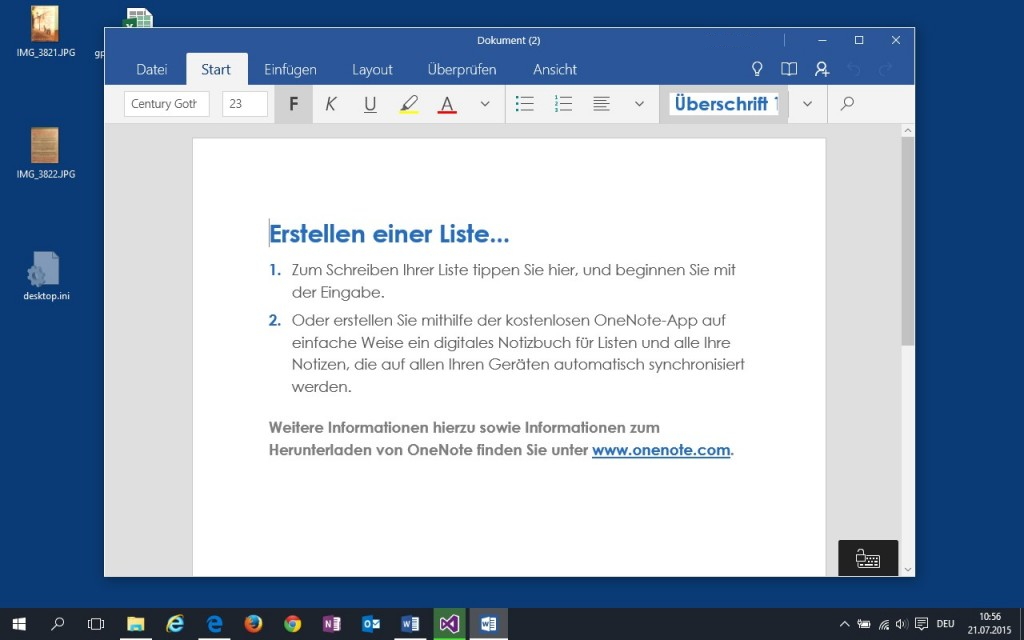
Task: Expand the styles gallery dropdown
Action: 807,103
